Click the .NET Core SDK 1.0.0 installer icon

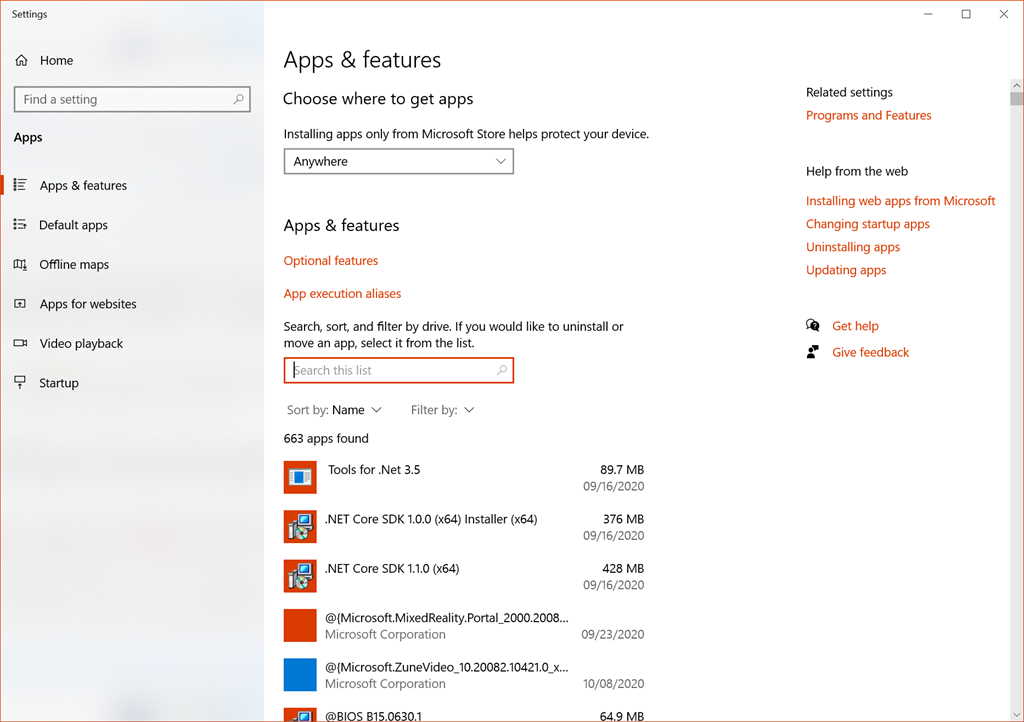coord(300,527)
